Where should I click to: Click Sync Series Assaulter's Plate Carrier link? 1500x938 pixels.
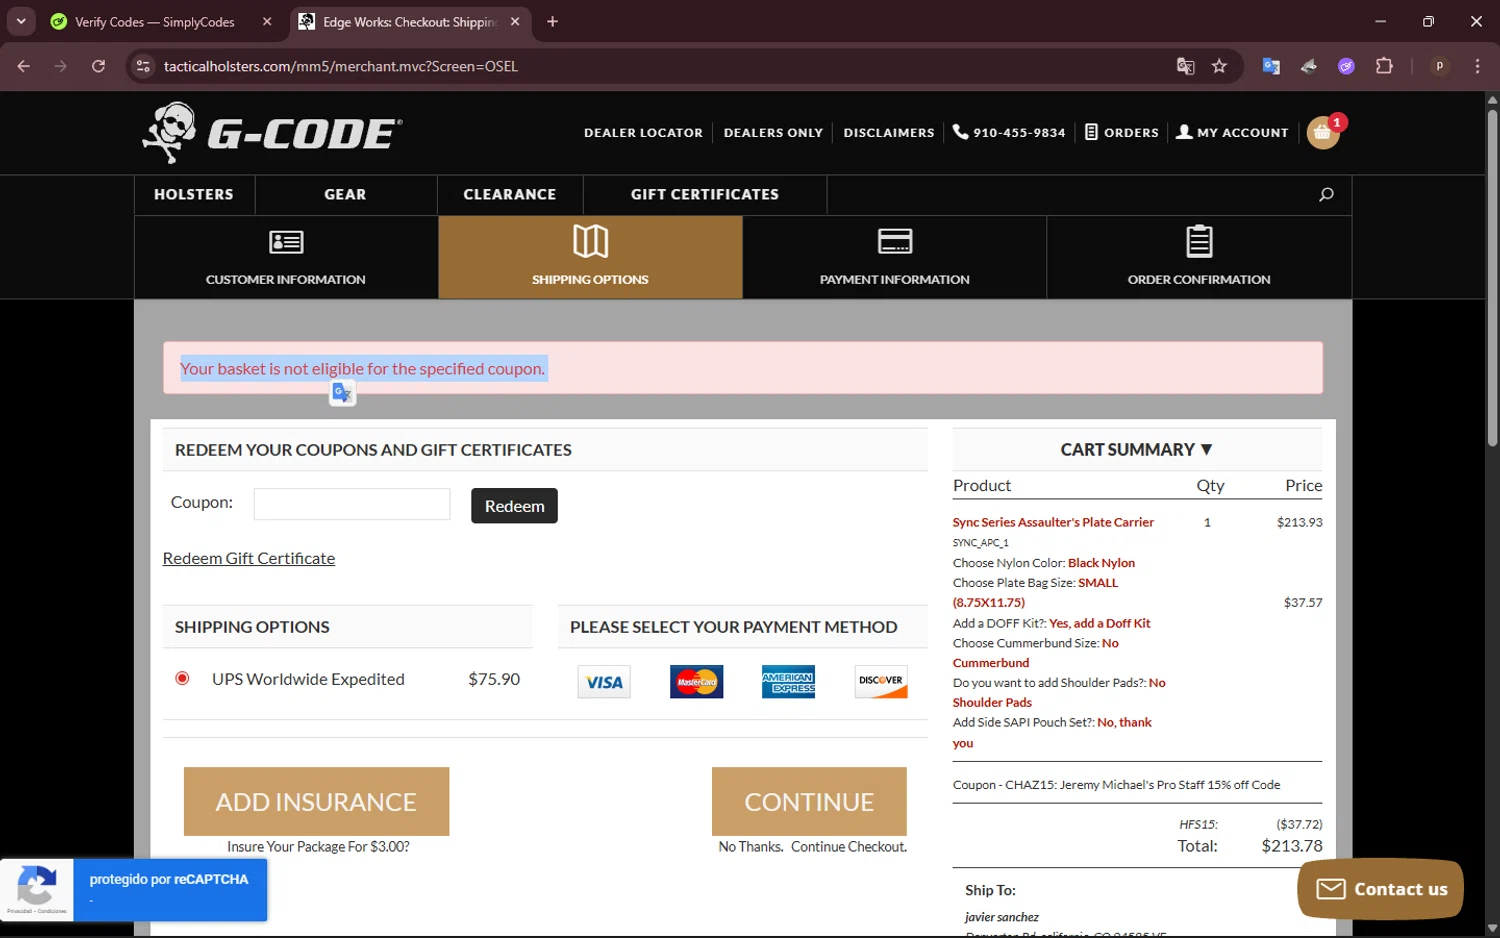pos(1053,523)
